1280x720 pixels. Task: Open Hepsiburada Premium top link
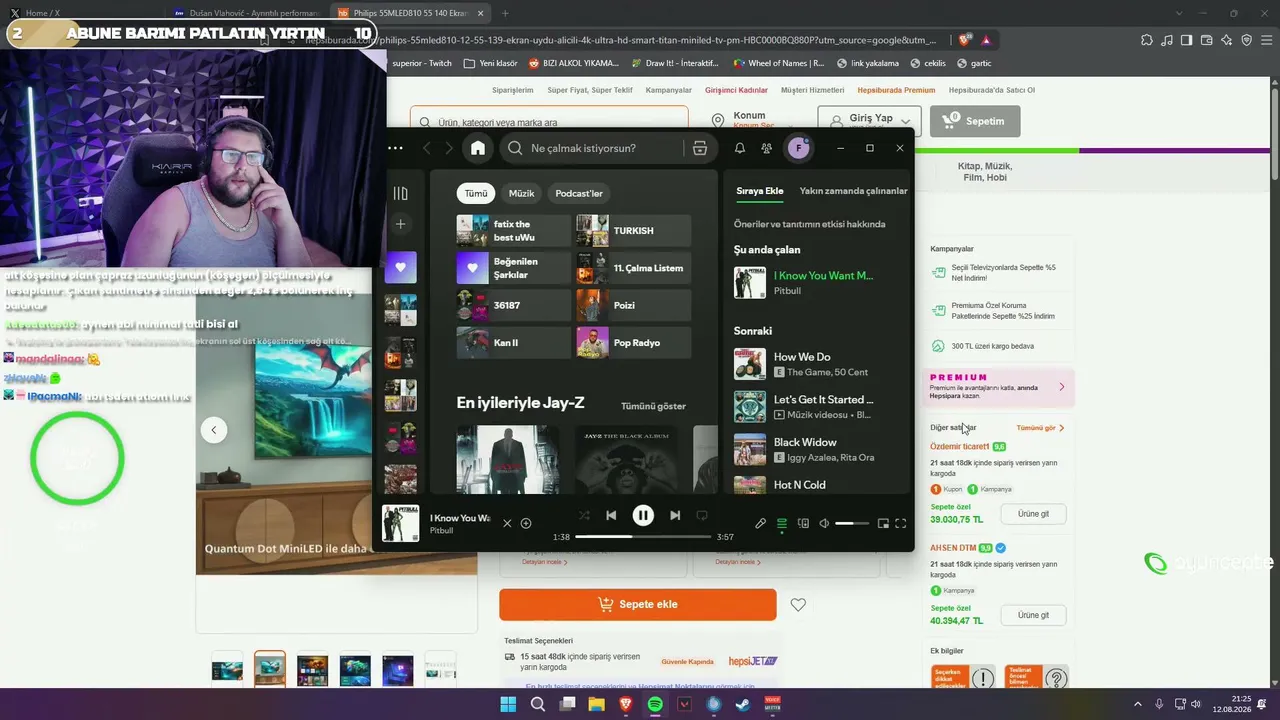[896, 90]
